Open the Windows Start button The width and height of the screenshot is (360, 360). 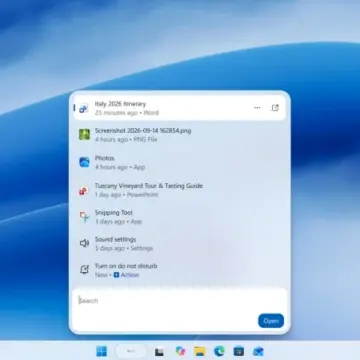[x=102, y=351]
